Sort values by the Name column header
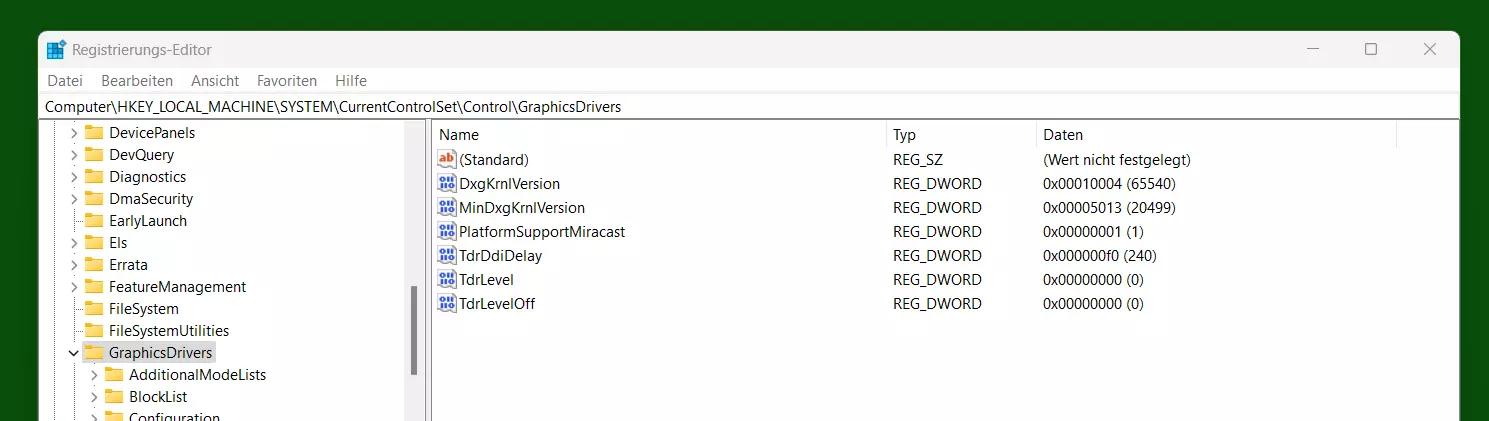Image resolution: width=1489 pixels, height=421 pixels. [660, 135]
